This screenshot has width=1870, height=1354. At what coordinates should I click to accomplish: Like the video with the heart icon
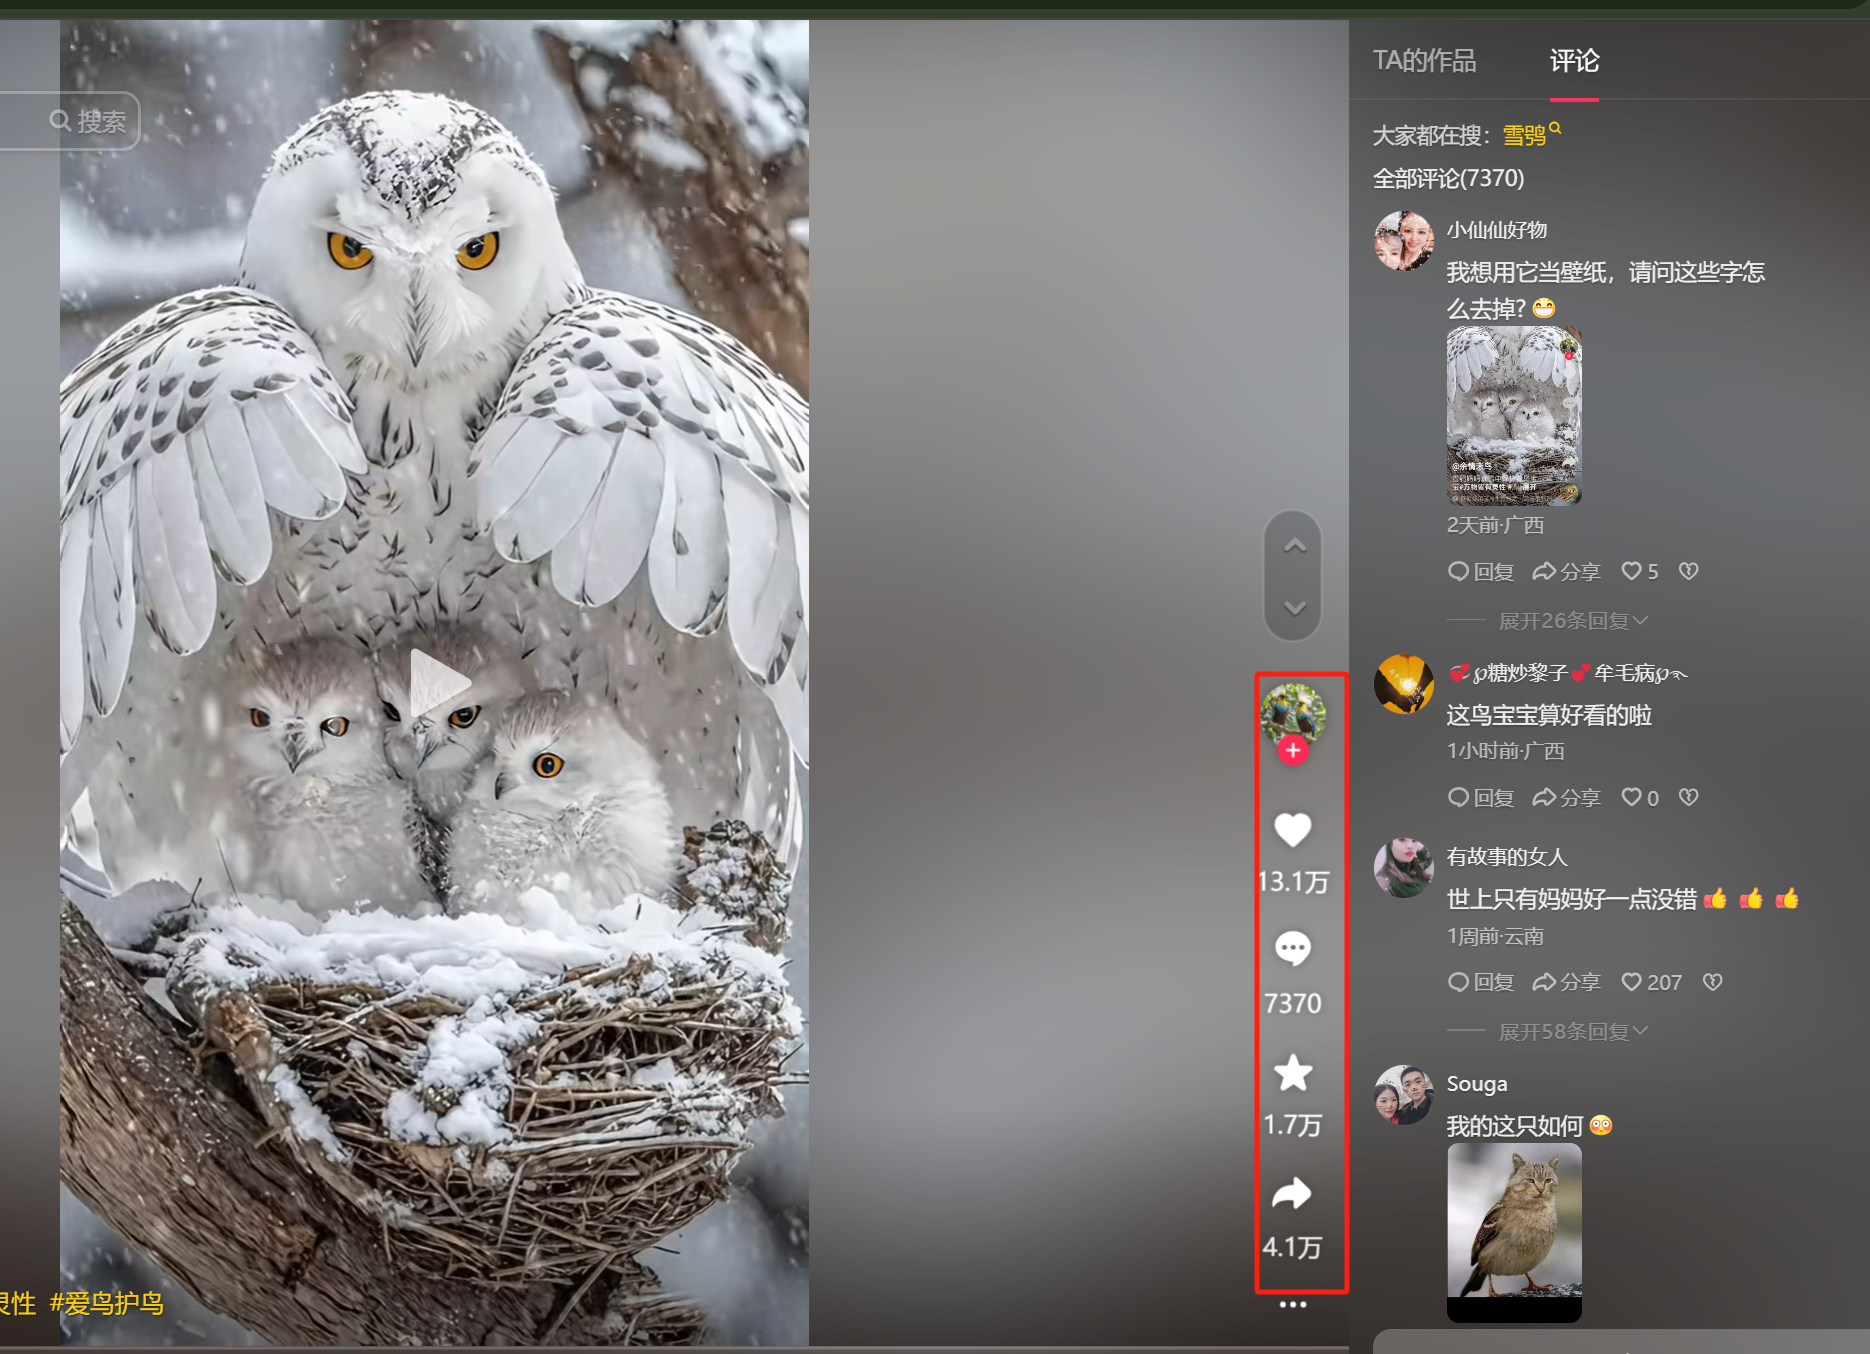(x=1292, y=830)
